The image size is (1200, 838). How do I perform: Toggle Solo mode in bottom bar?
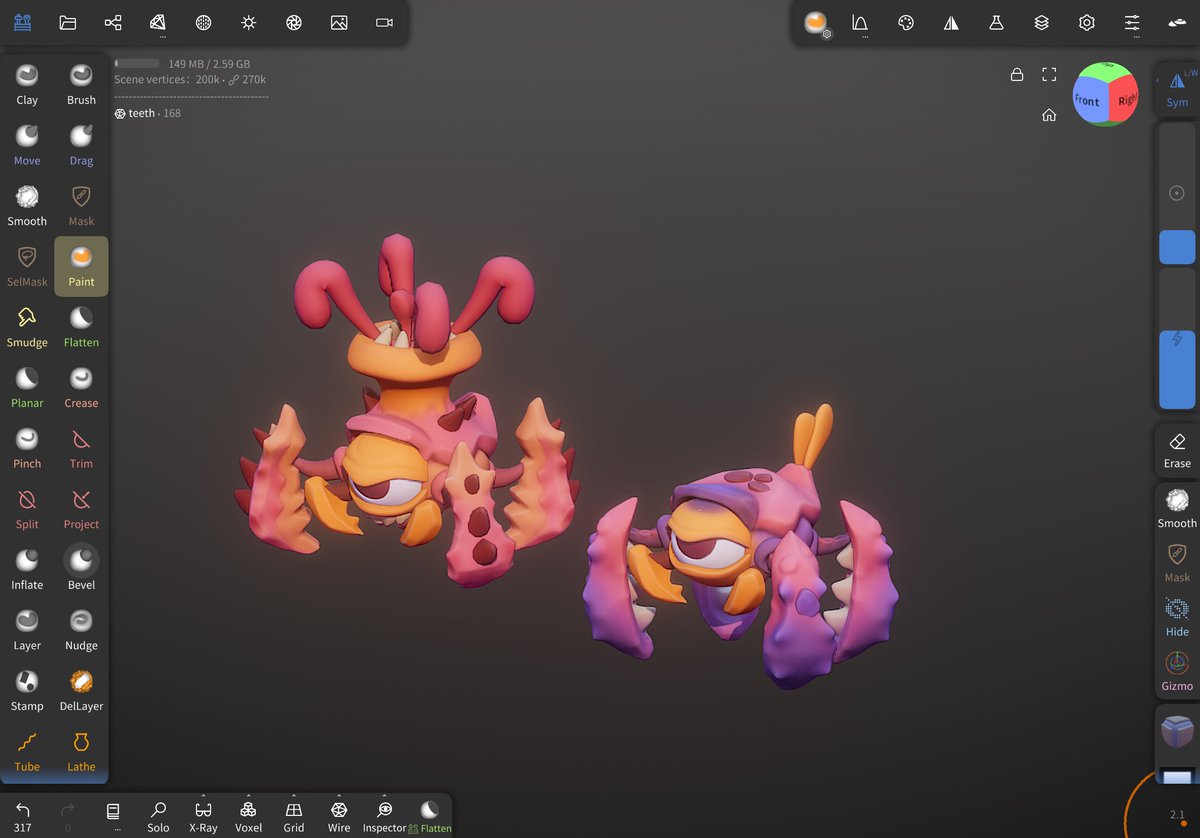[x=158, y=816]
